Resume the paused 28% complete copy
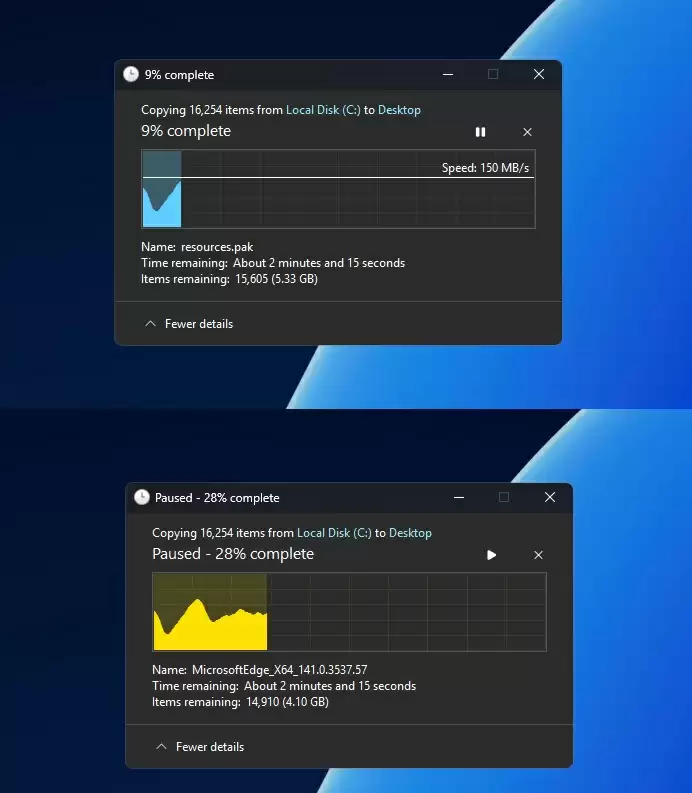 pos(491,555)
